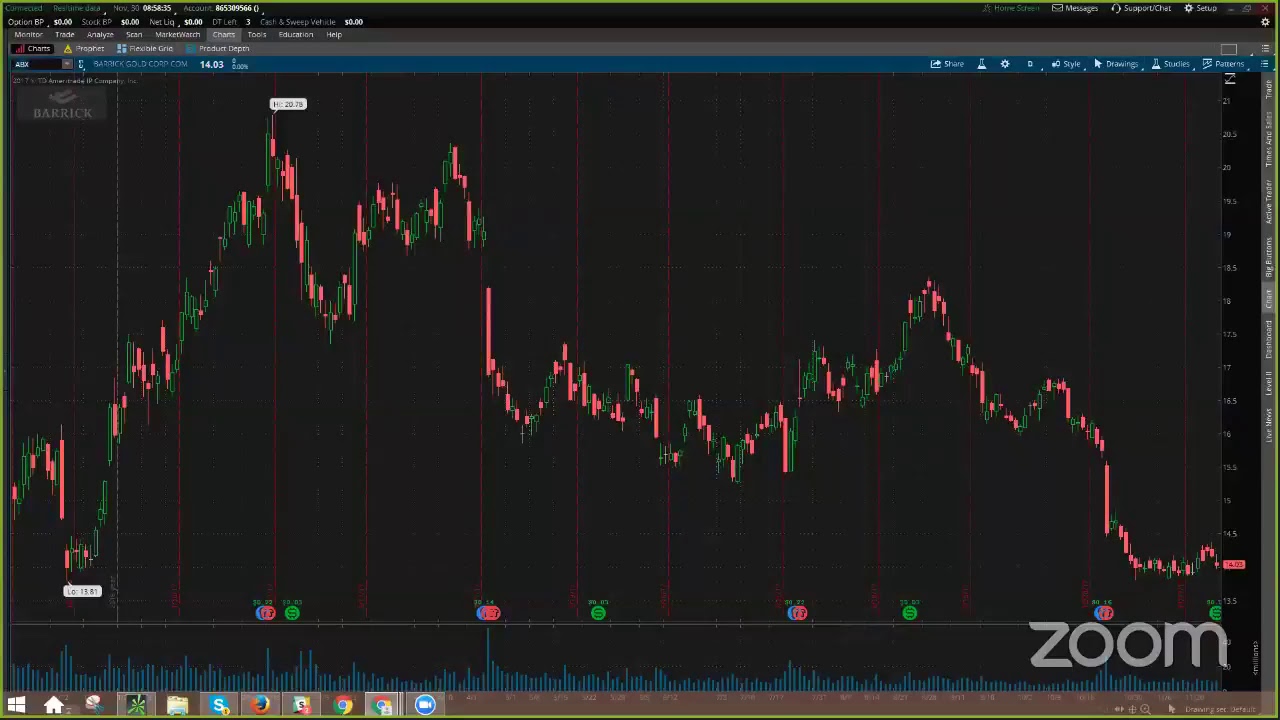Viewport: 1280px width, 720px height.
Task: Open the Tools tab
Action: pyautogui.click(x=256, y=34)
